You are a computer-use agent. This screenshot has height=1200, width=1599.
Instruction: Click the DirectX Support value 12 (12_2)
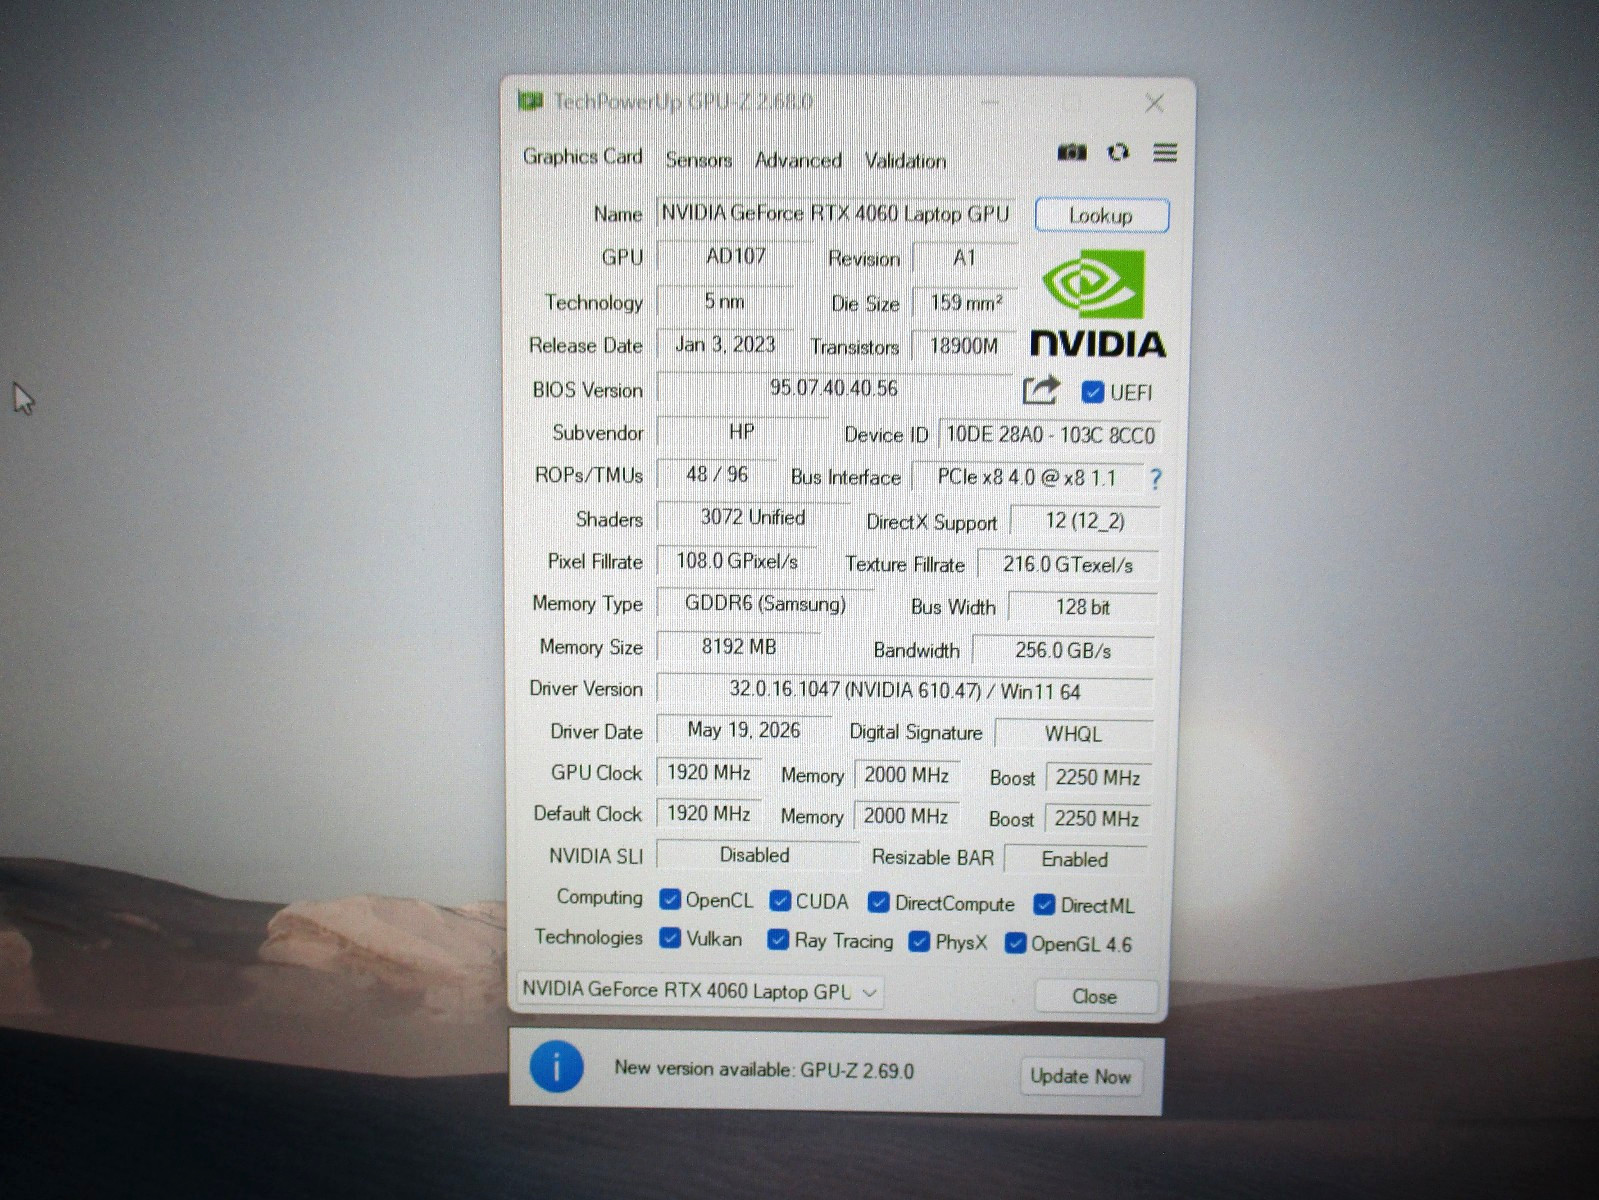pos(1085,521)
